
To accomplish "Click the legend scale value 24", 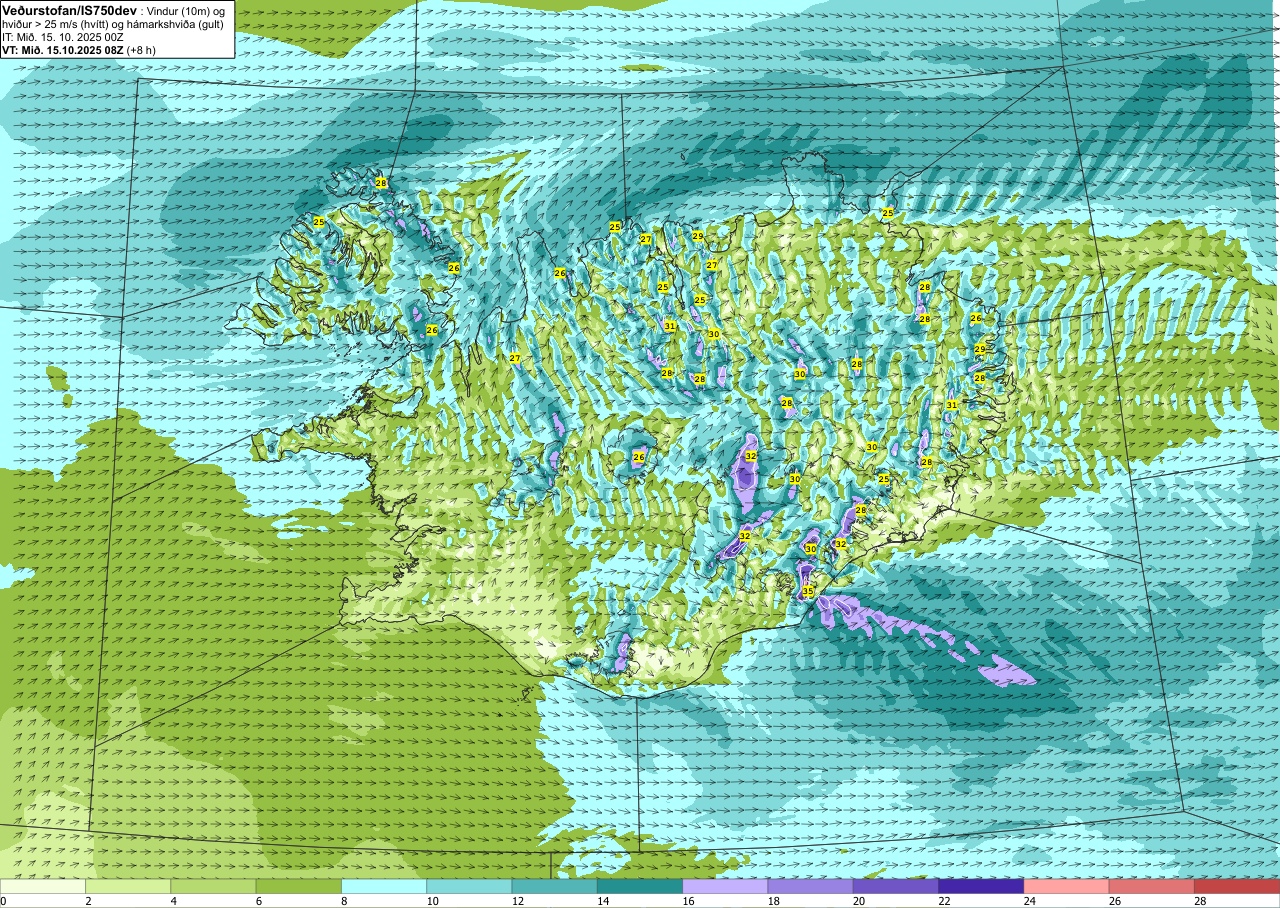I will click(1029, 901).
